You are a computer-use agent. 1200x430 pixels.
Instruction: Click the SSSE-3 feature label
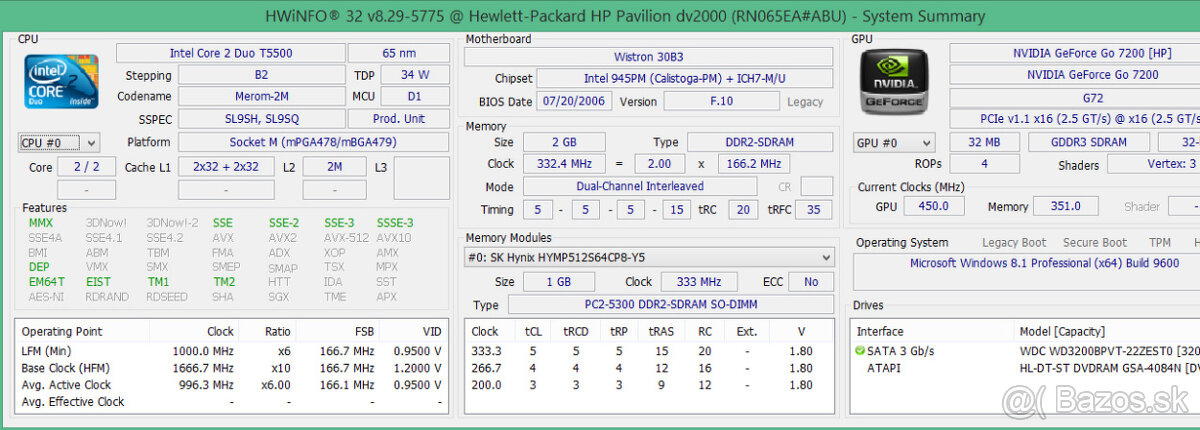[395, 223]
